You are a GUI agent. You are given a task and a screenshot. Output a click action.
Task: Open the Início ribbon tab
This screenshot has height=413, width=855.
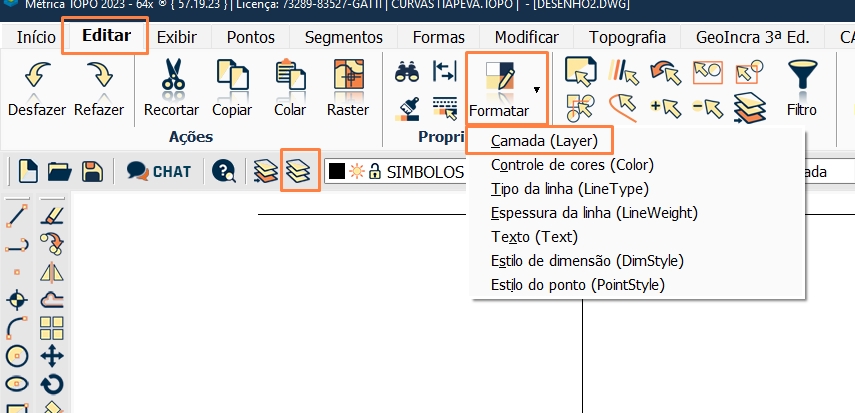pyautogui.click(x=36, y=37)
